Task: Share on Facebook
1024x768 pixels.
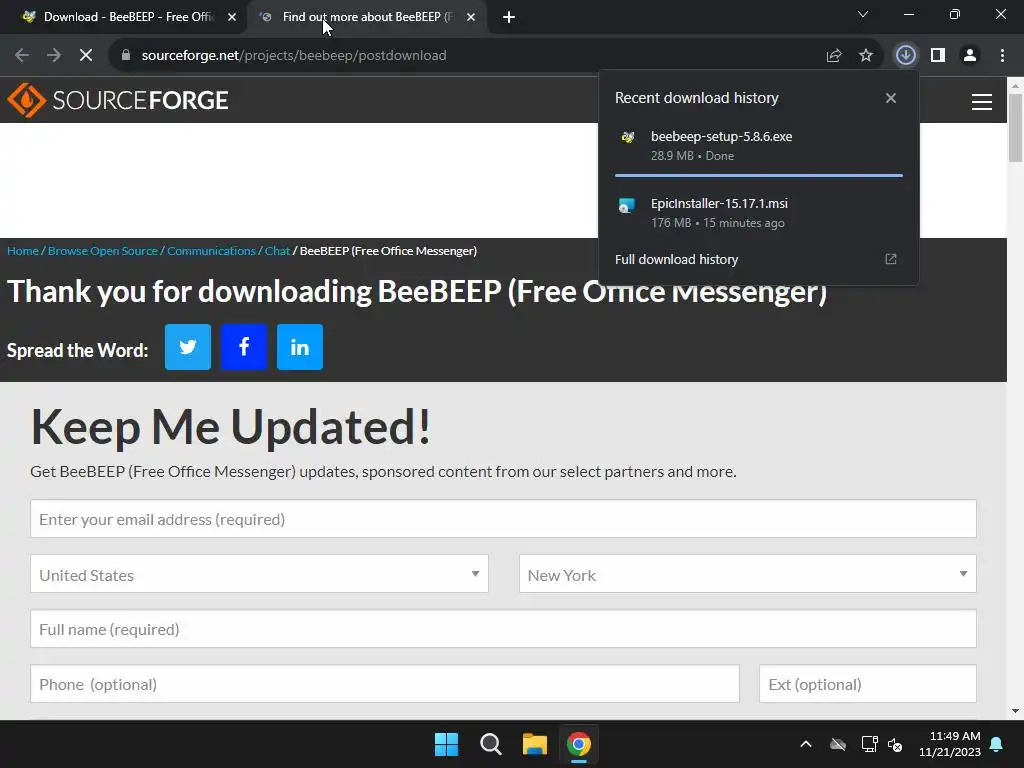Action: click(x=244, y=347)
